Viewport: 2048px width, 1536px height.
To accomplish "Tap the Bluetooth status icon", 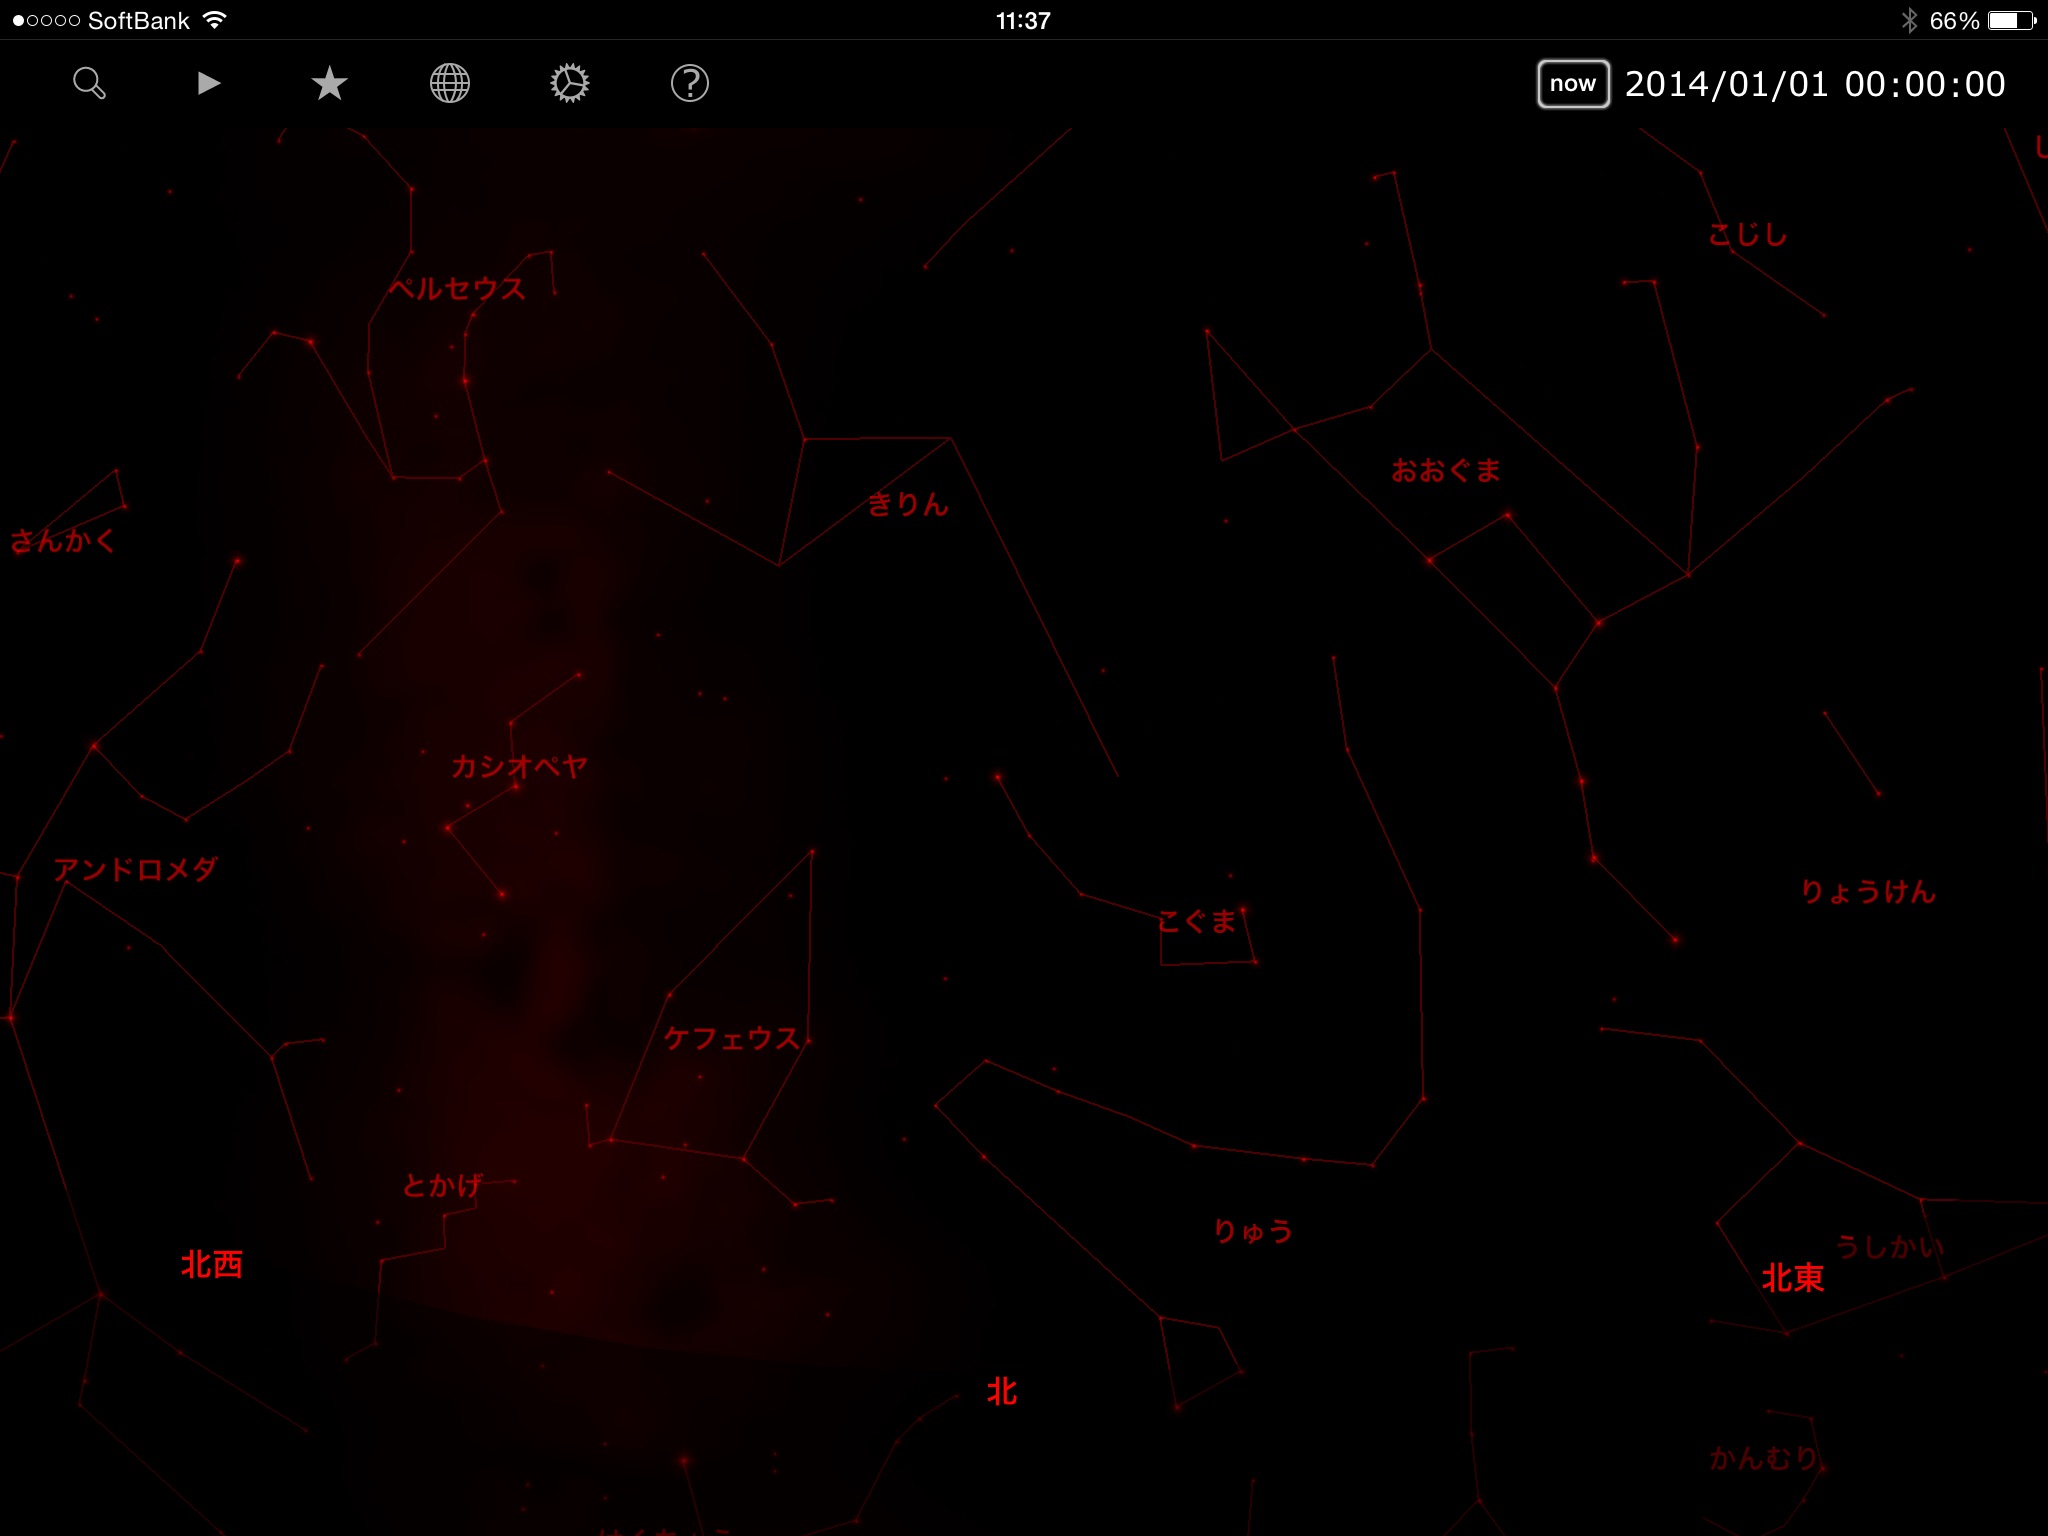I will coord(1909,20).
